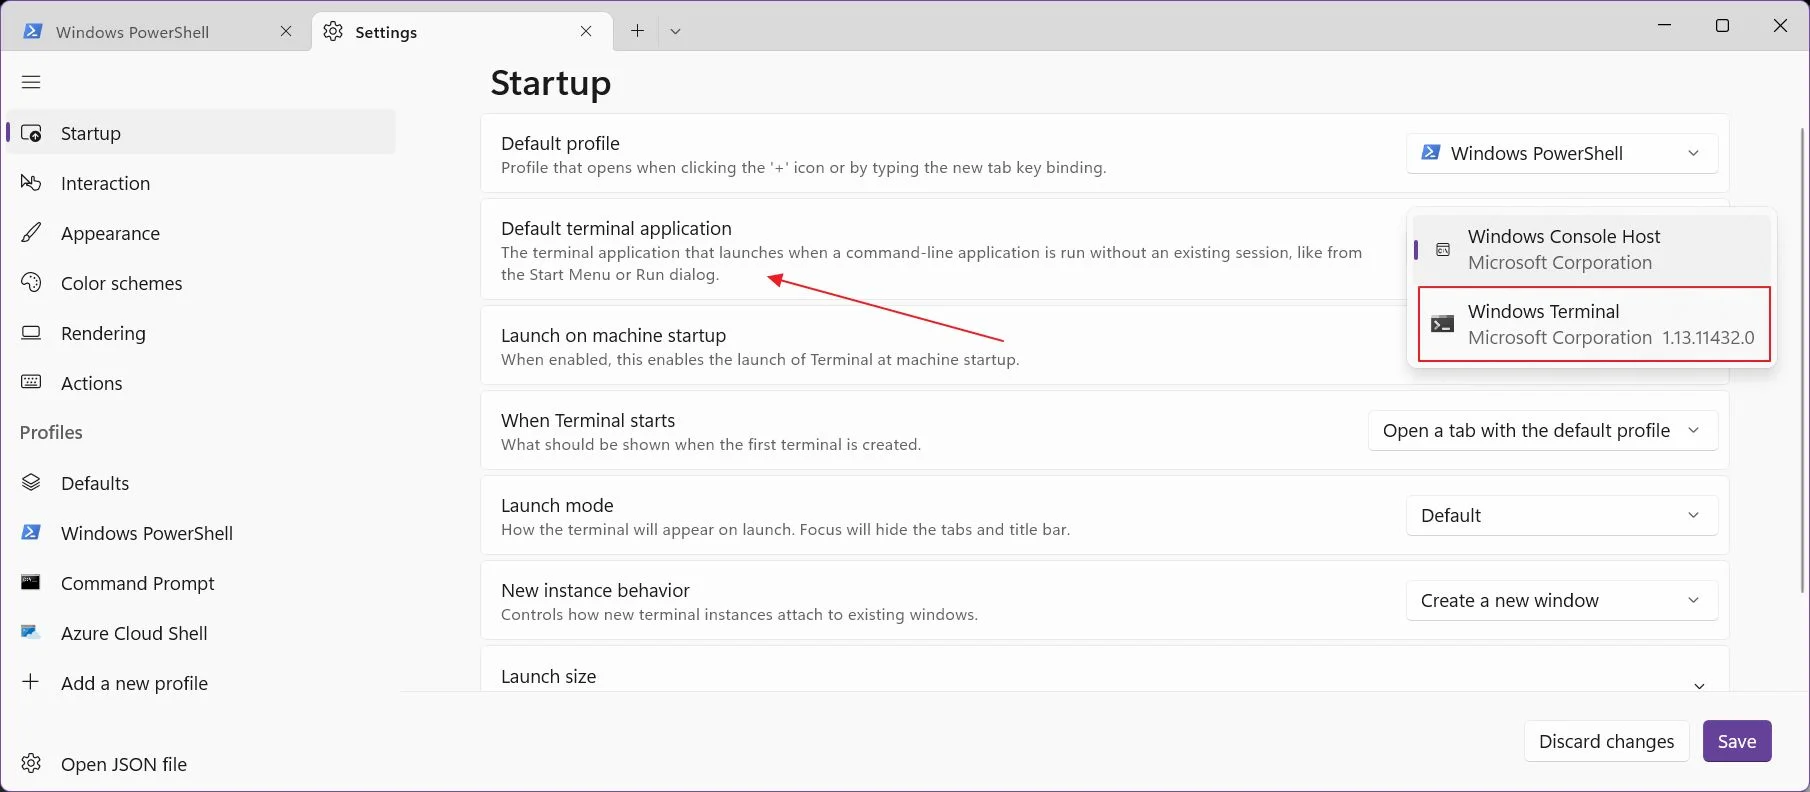Click the Windows PowerShell profile icon in sidebar

point(31,532)
